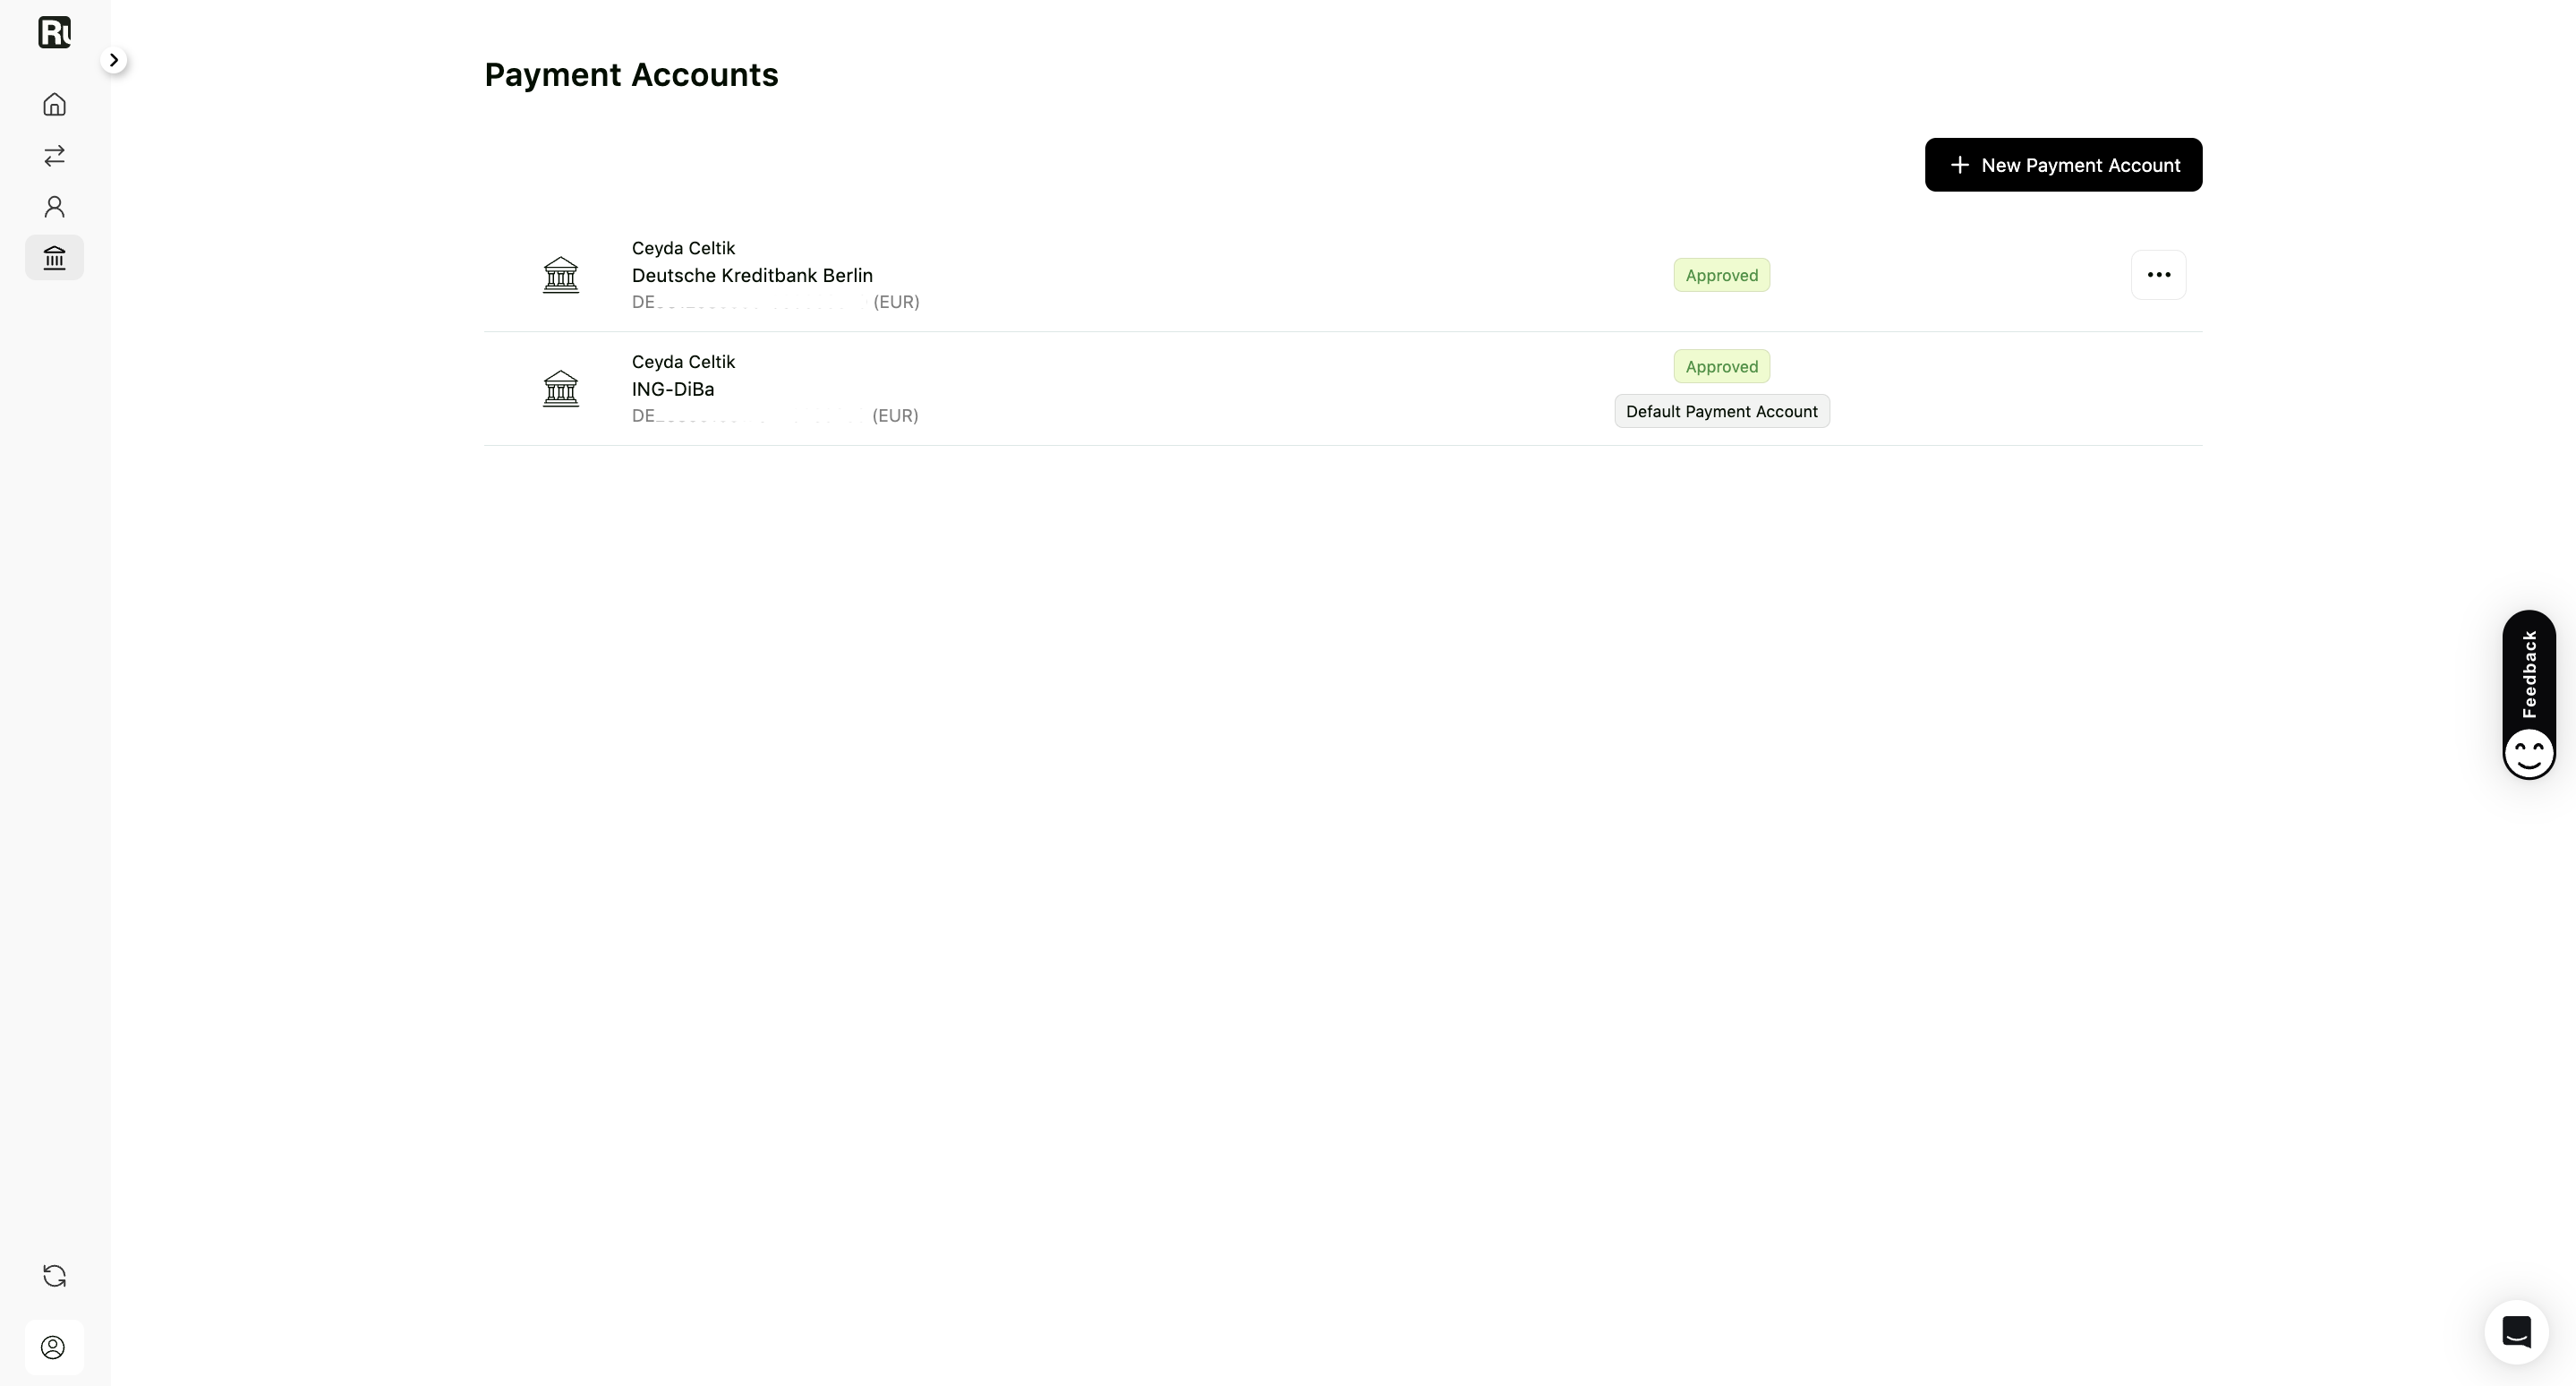
Task: Select the Deutsche Kreditbank Berlin account name
Action: coord(752,275)
